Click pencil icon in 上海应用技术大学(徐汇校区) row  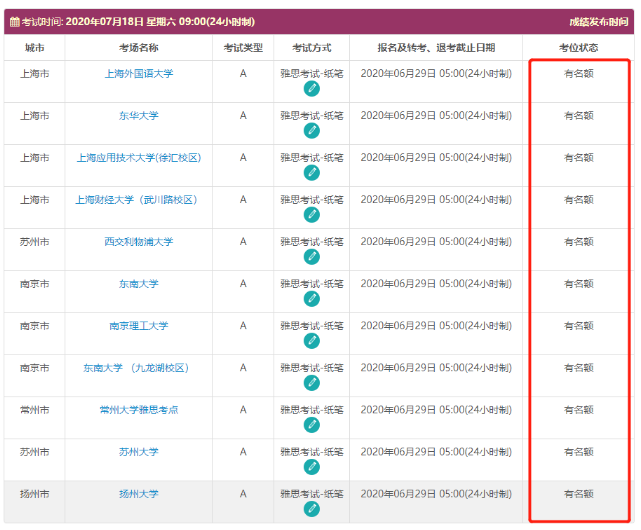tap(312, 173)
